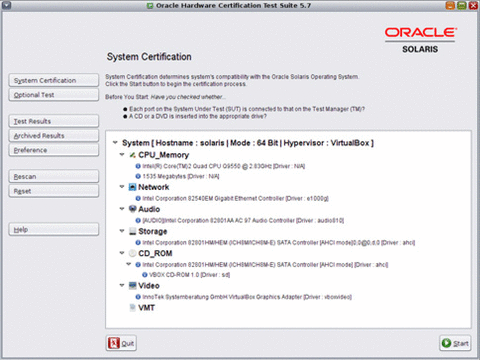The height and width of the screenshot is (360, 480).
Task: Click the Audio category icon
Action: tap(132, 209)
